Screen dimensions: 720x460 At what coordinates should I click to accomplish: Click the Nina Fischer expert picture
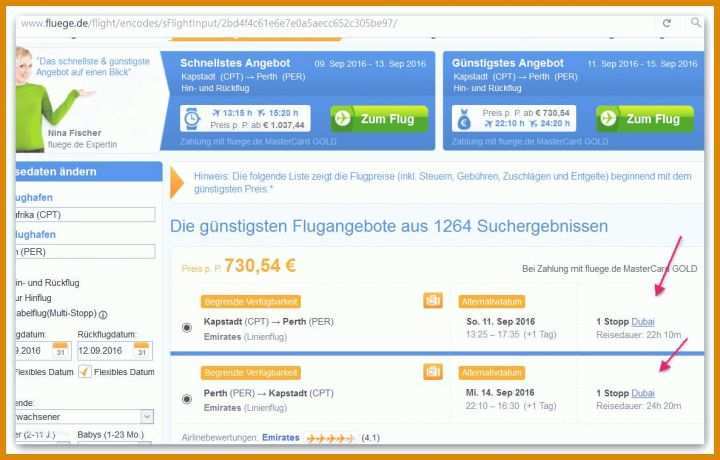46,99
